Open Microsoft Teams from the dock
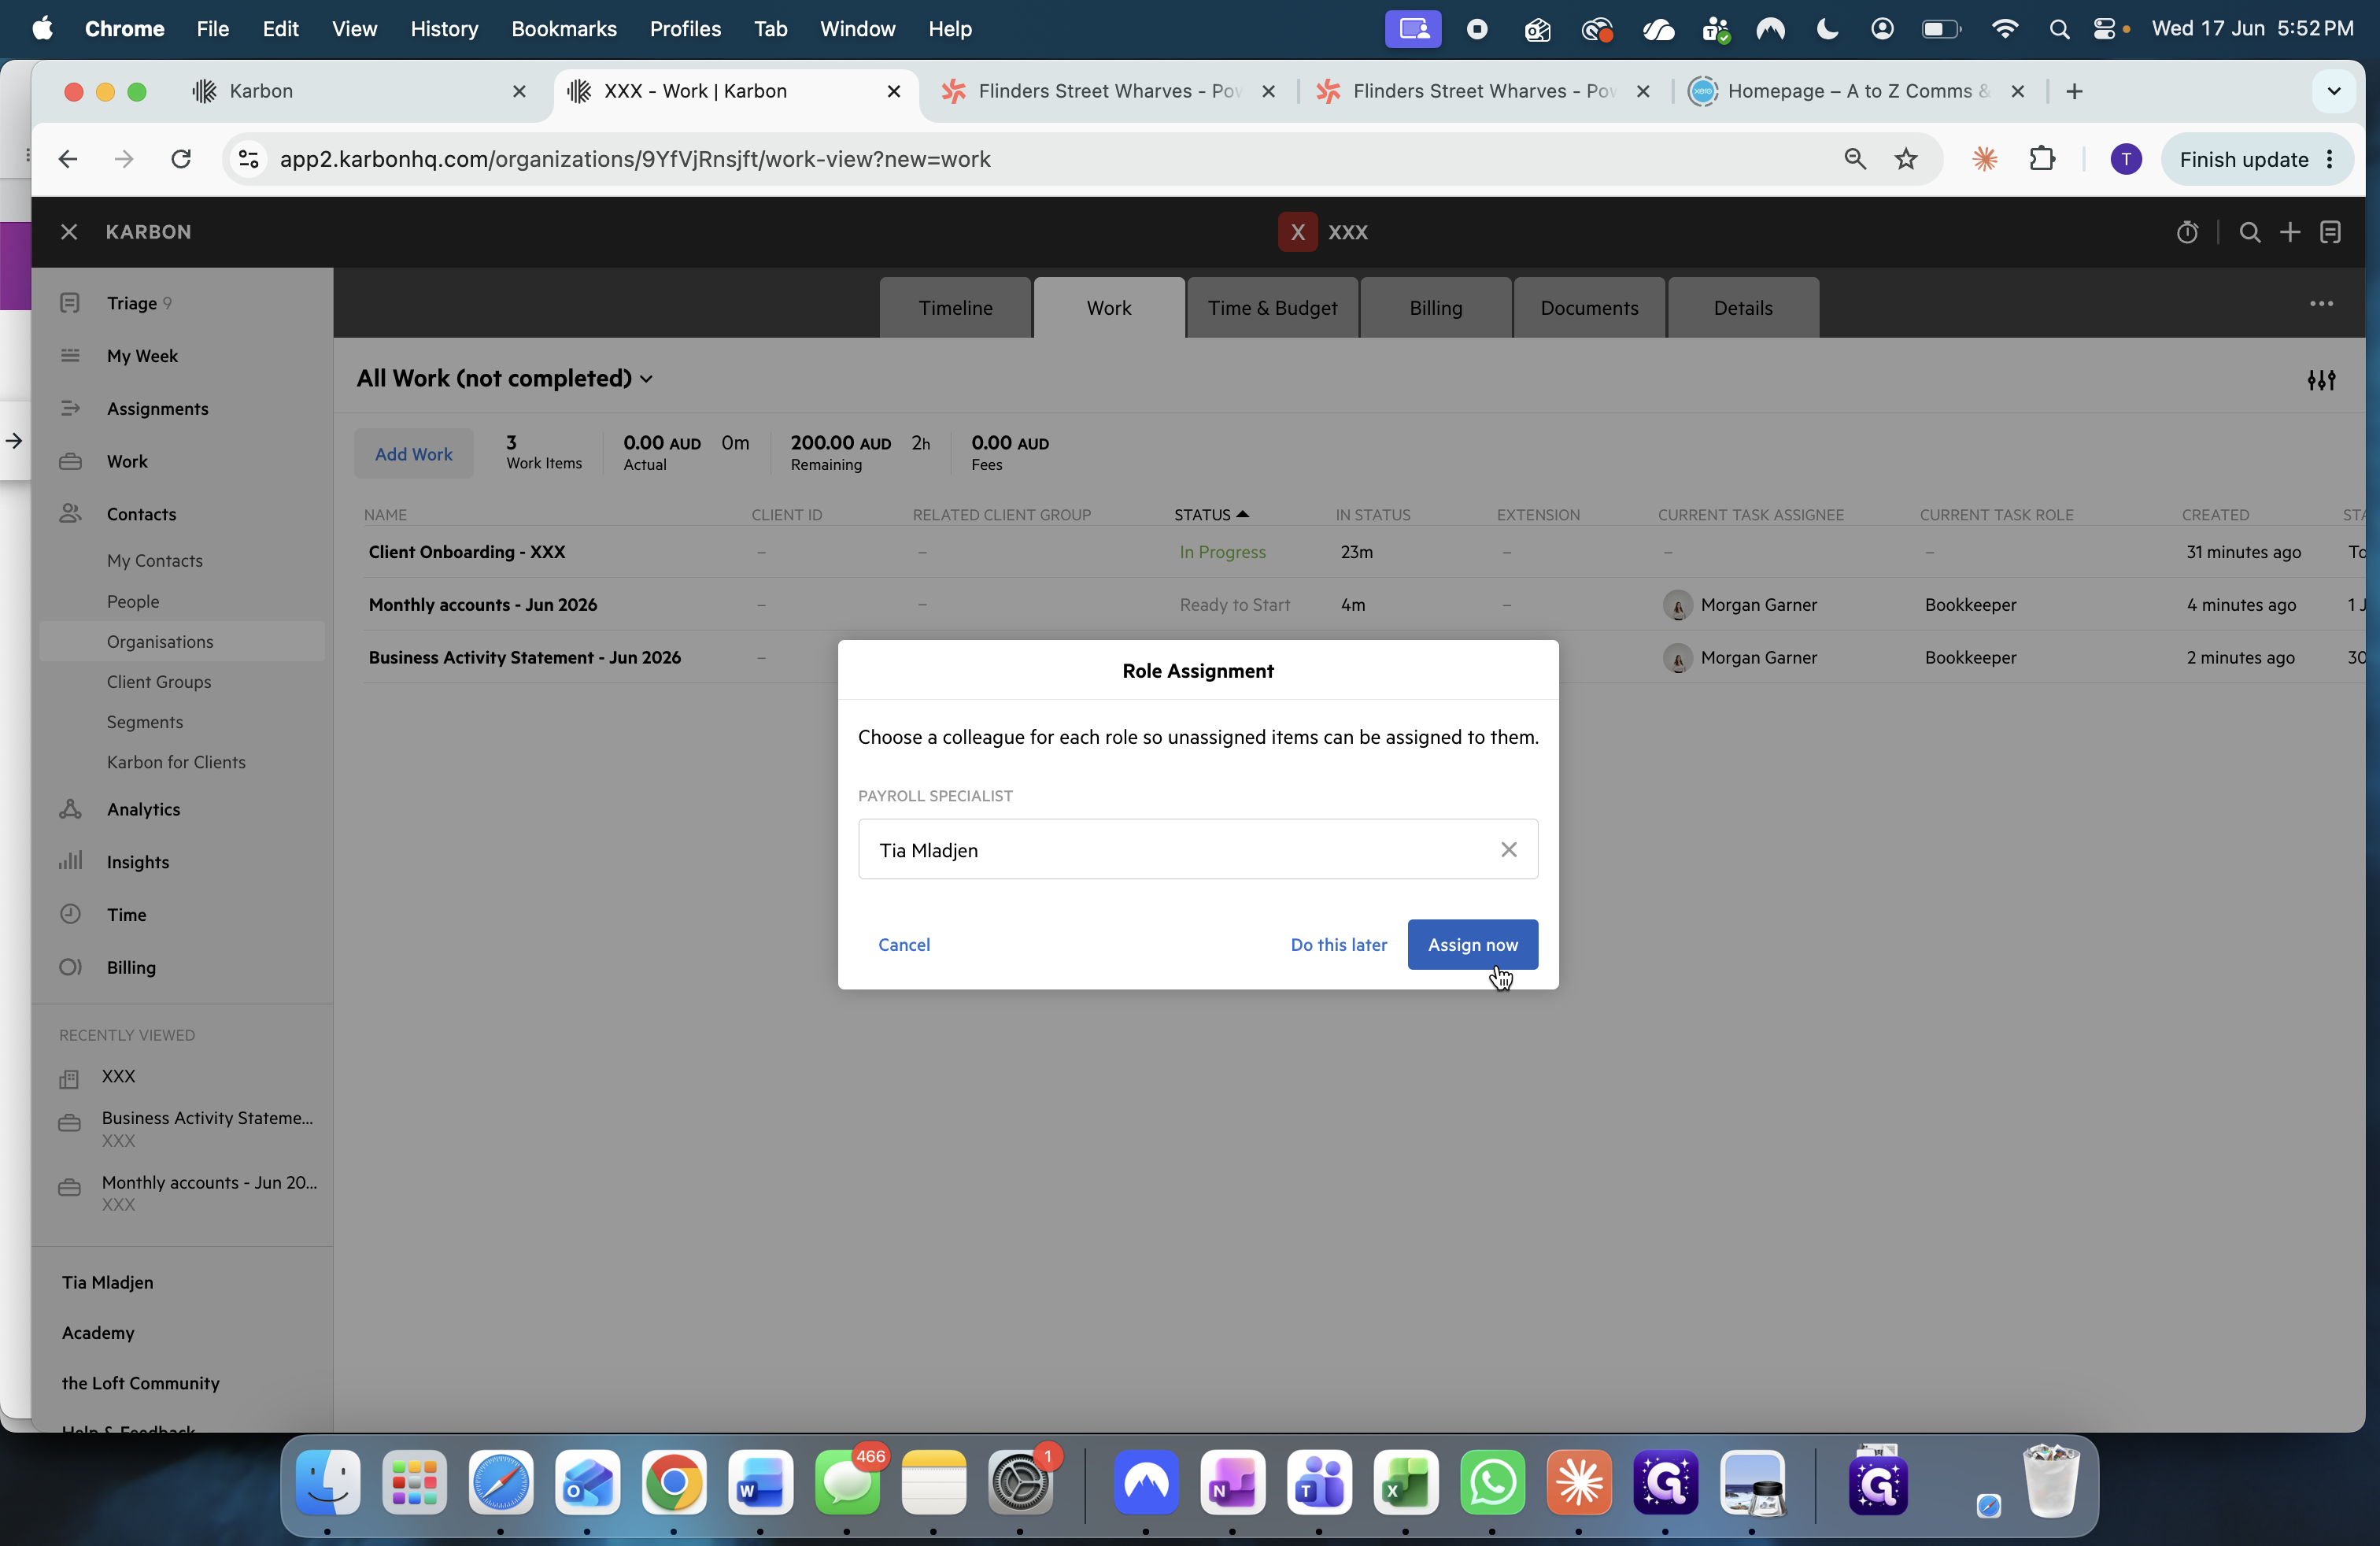This screenshot has width=2380, height=1546. 1319,1482
